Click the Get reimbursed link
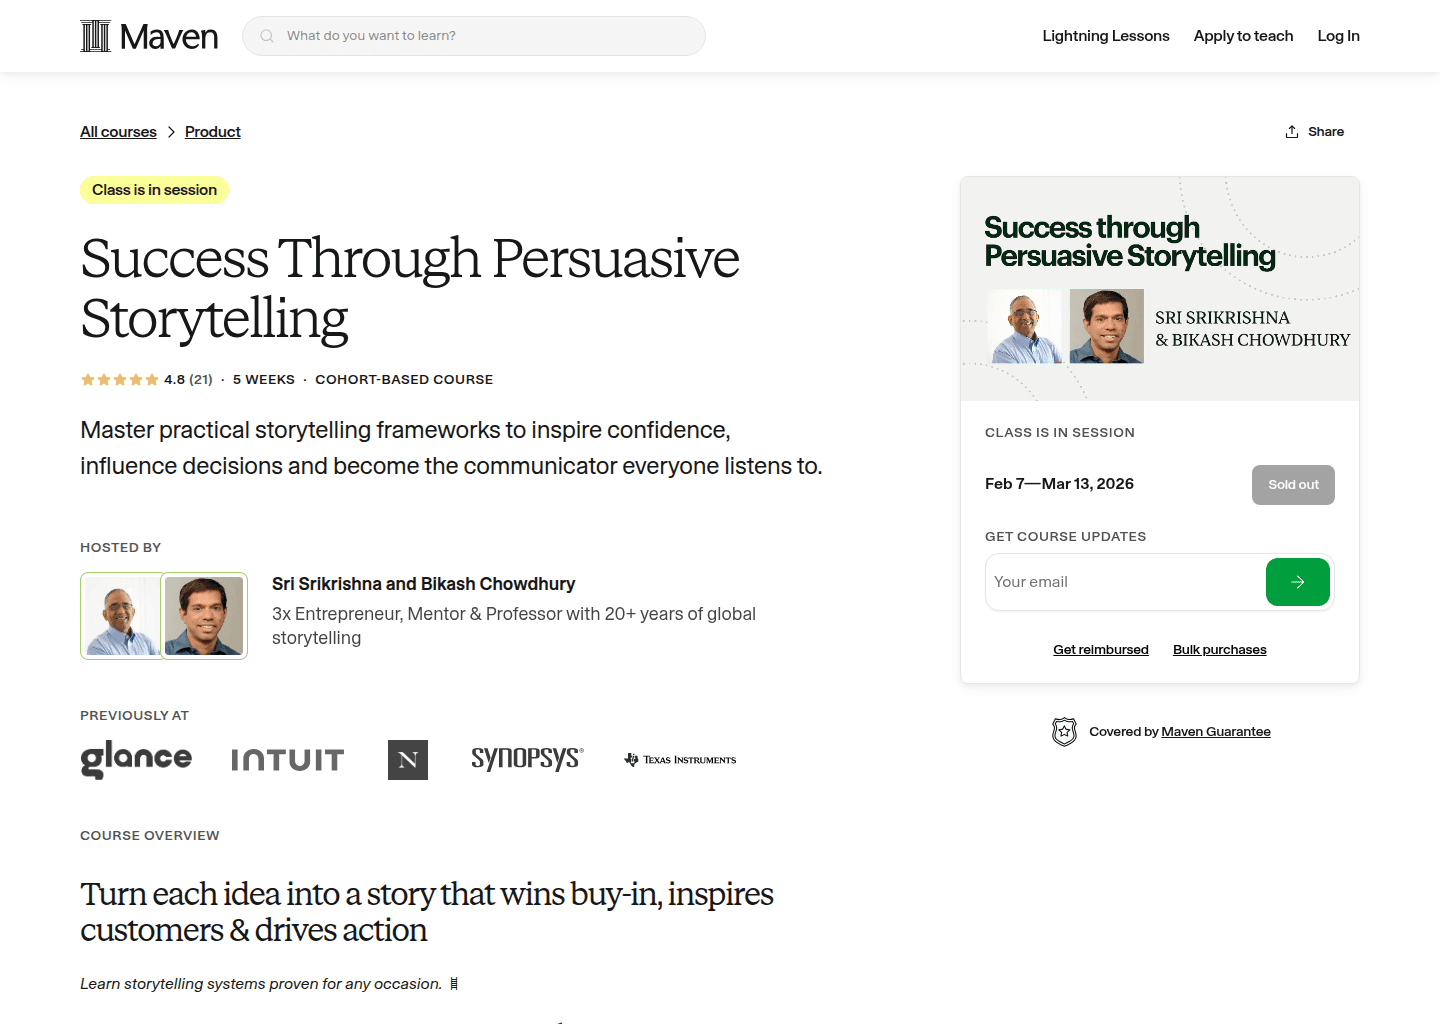The height and width of the screenshot is (1024, 1440). coord(1100,649)
